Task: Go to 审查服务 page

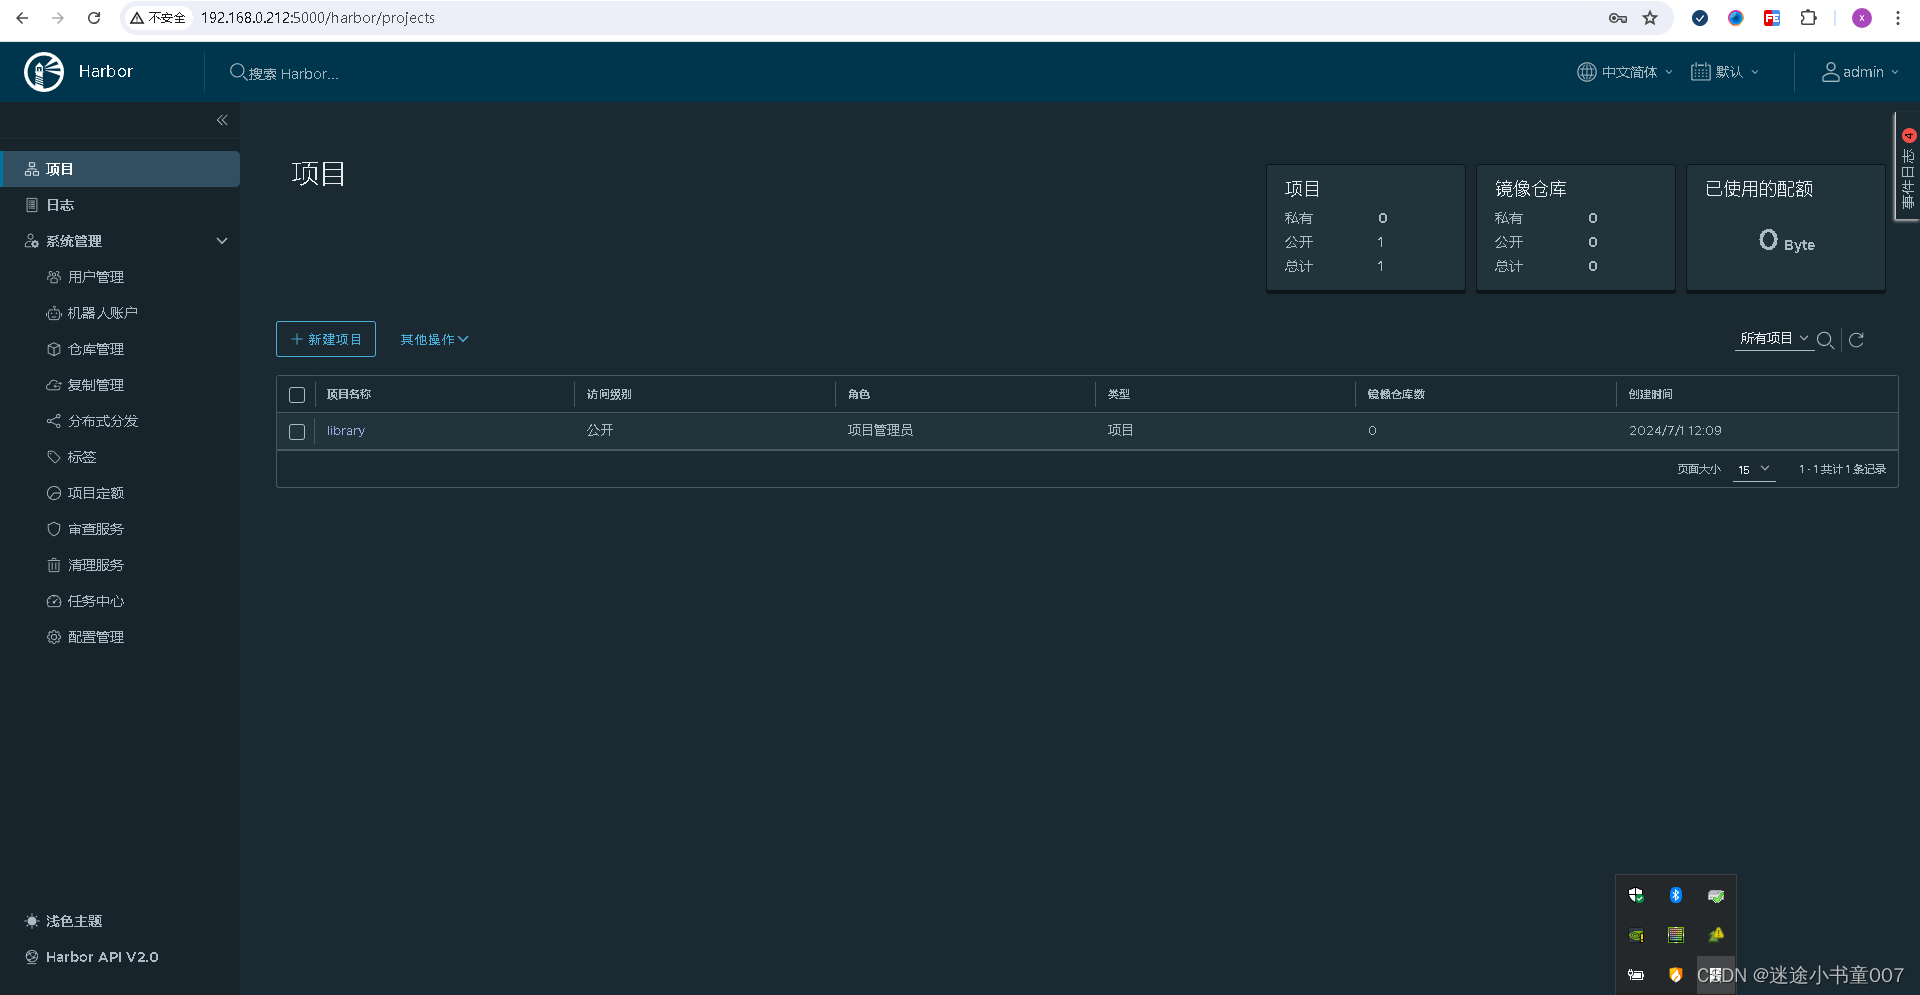Action: [x=96, y=529]
